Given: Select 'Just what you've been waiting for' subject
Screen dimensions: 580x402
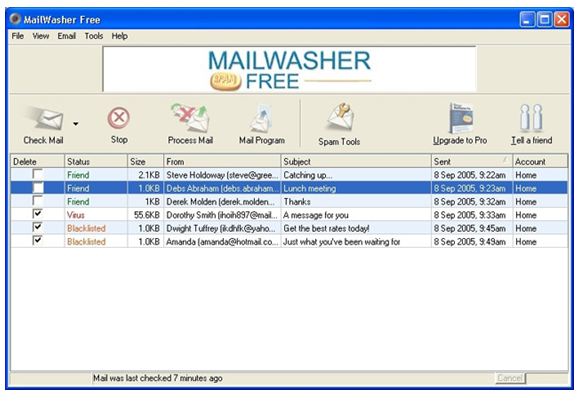Looking at the screenshot, I should point(342,241).
